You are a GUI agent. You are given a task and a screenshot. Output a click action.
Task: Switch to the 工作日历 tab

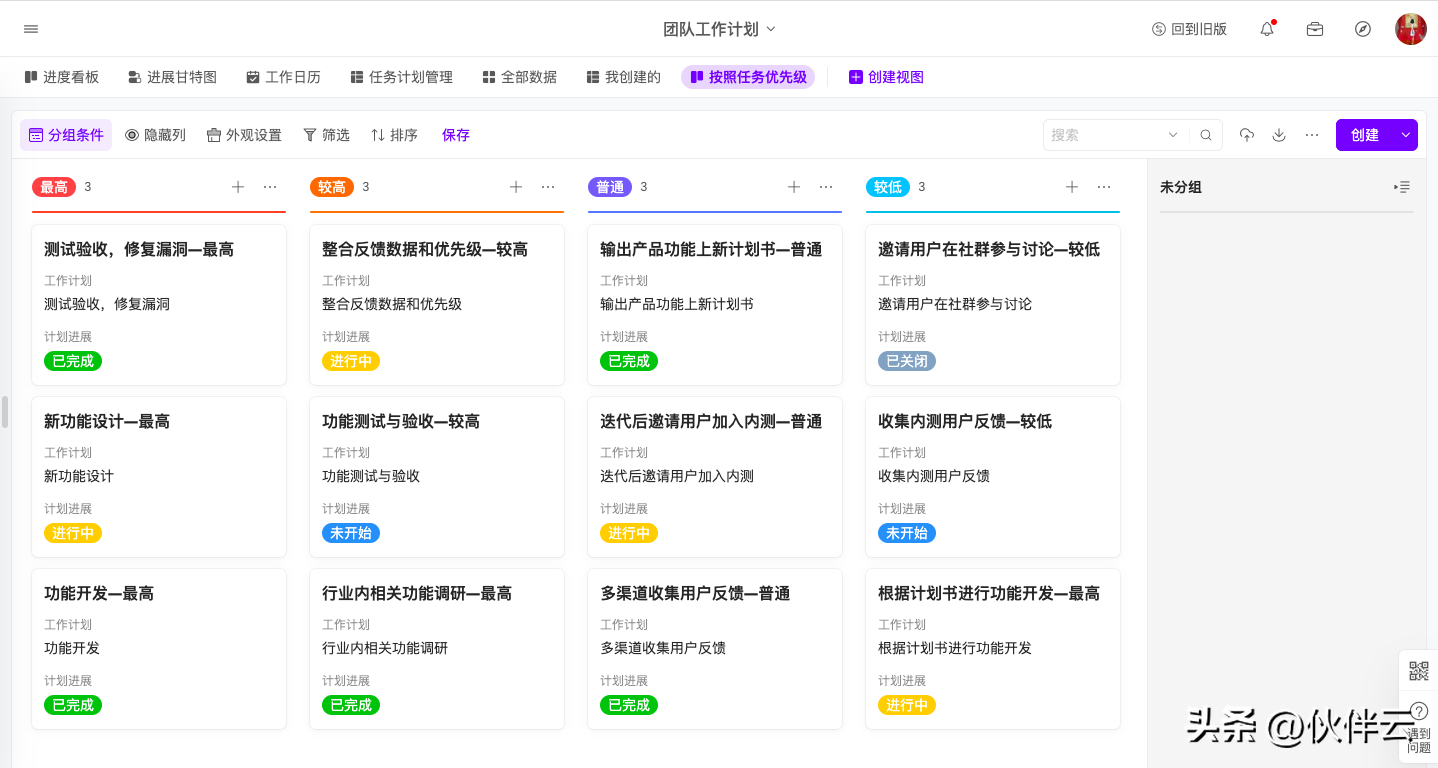point(283,77)
